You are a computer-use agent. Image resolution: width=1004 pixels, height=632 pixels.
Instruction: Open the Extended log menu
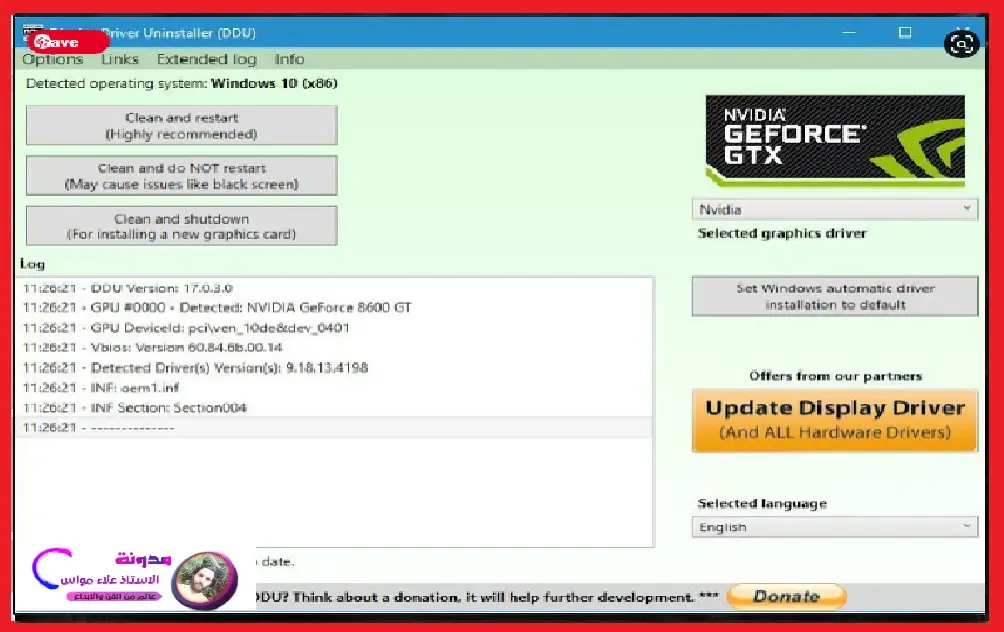207,60
